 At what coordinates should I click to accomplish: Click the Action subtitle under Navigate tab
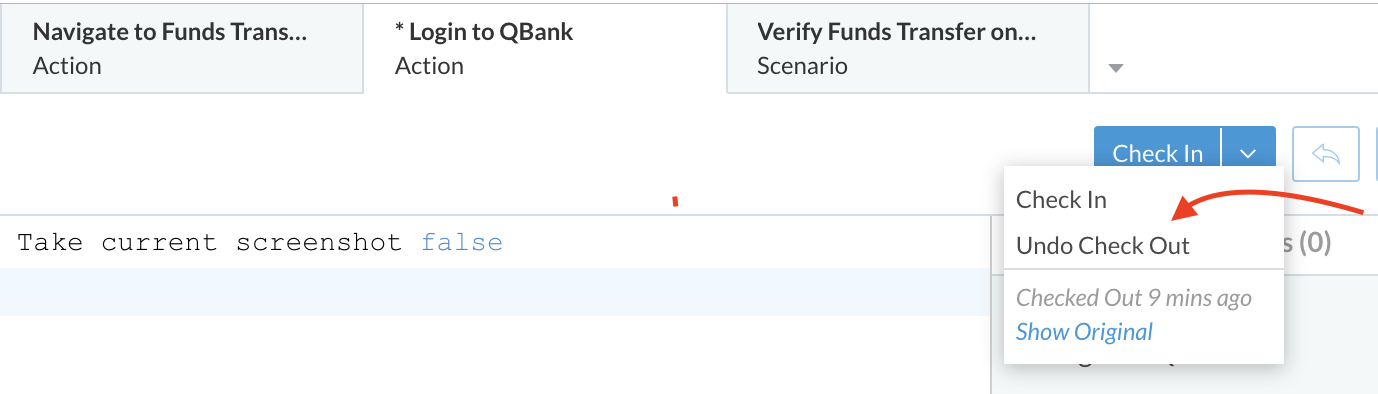click(67, 66)
